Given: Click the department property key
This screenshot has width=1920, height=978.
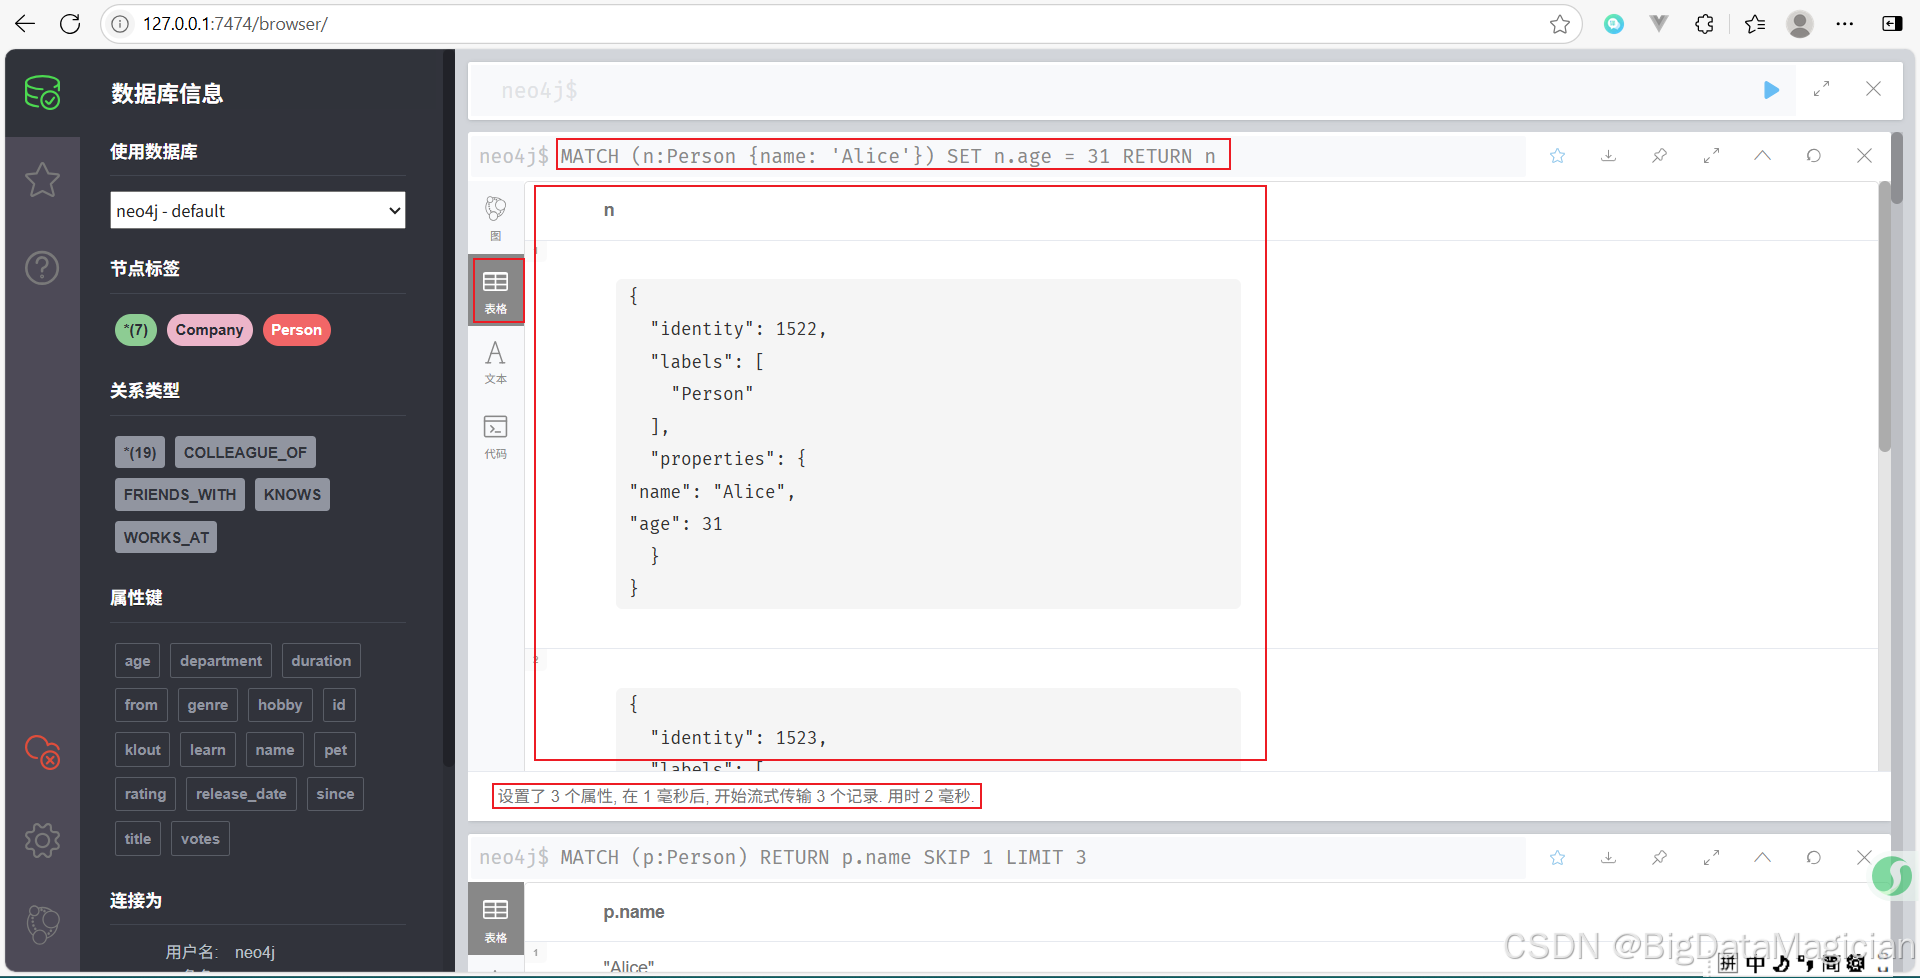Looking at the screenshot, I should click(221, 661).
